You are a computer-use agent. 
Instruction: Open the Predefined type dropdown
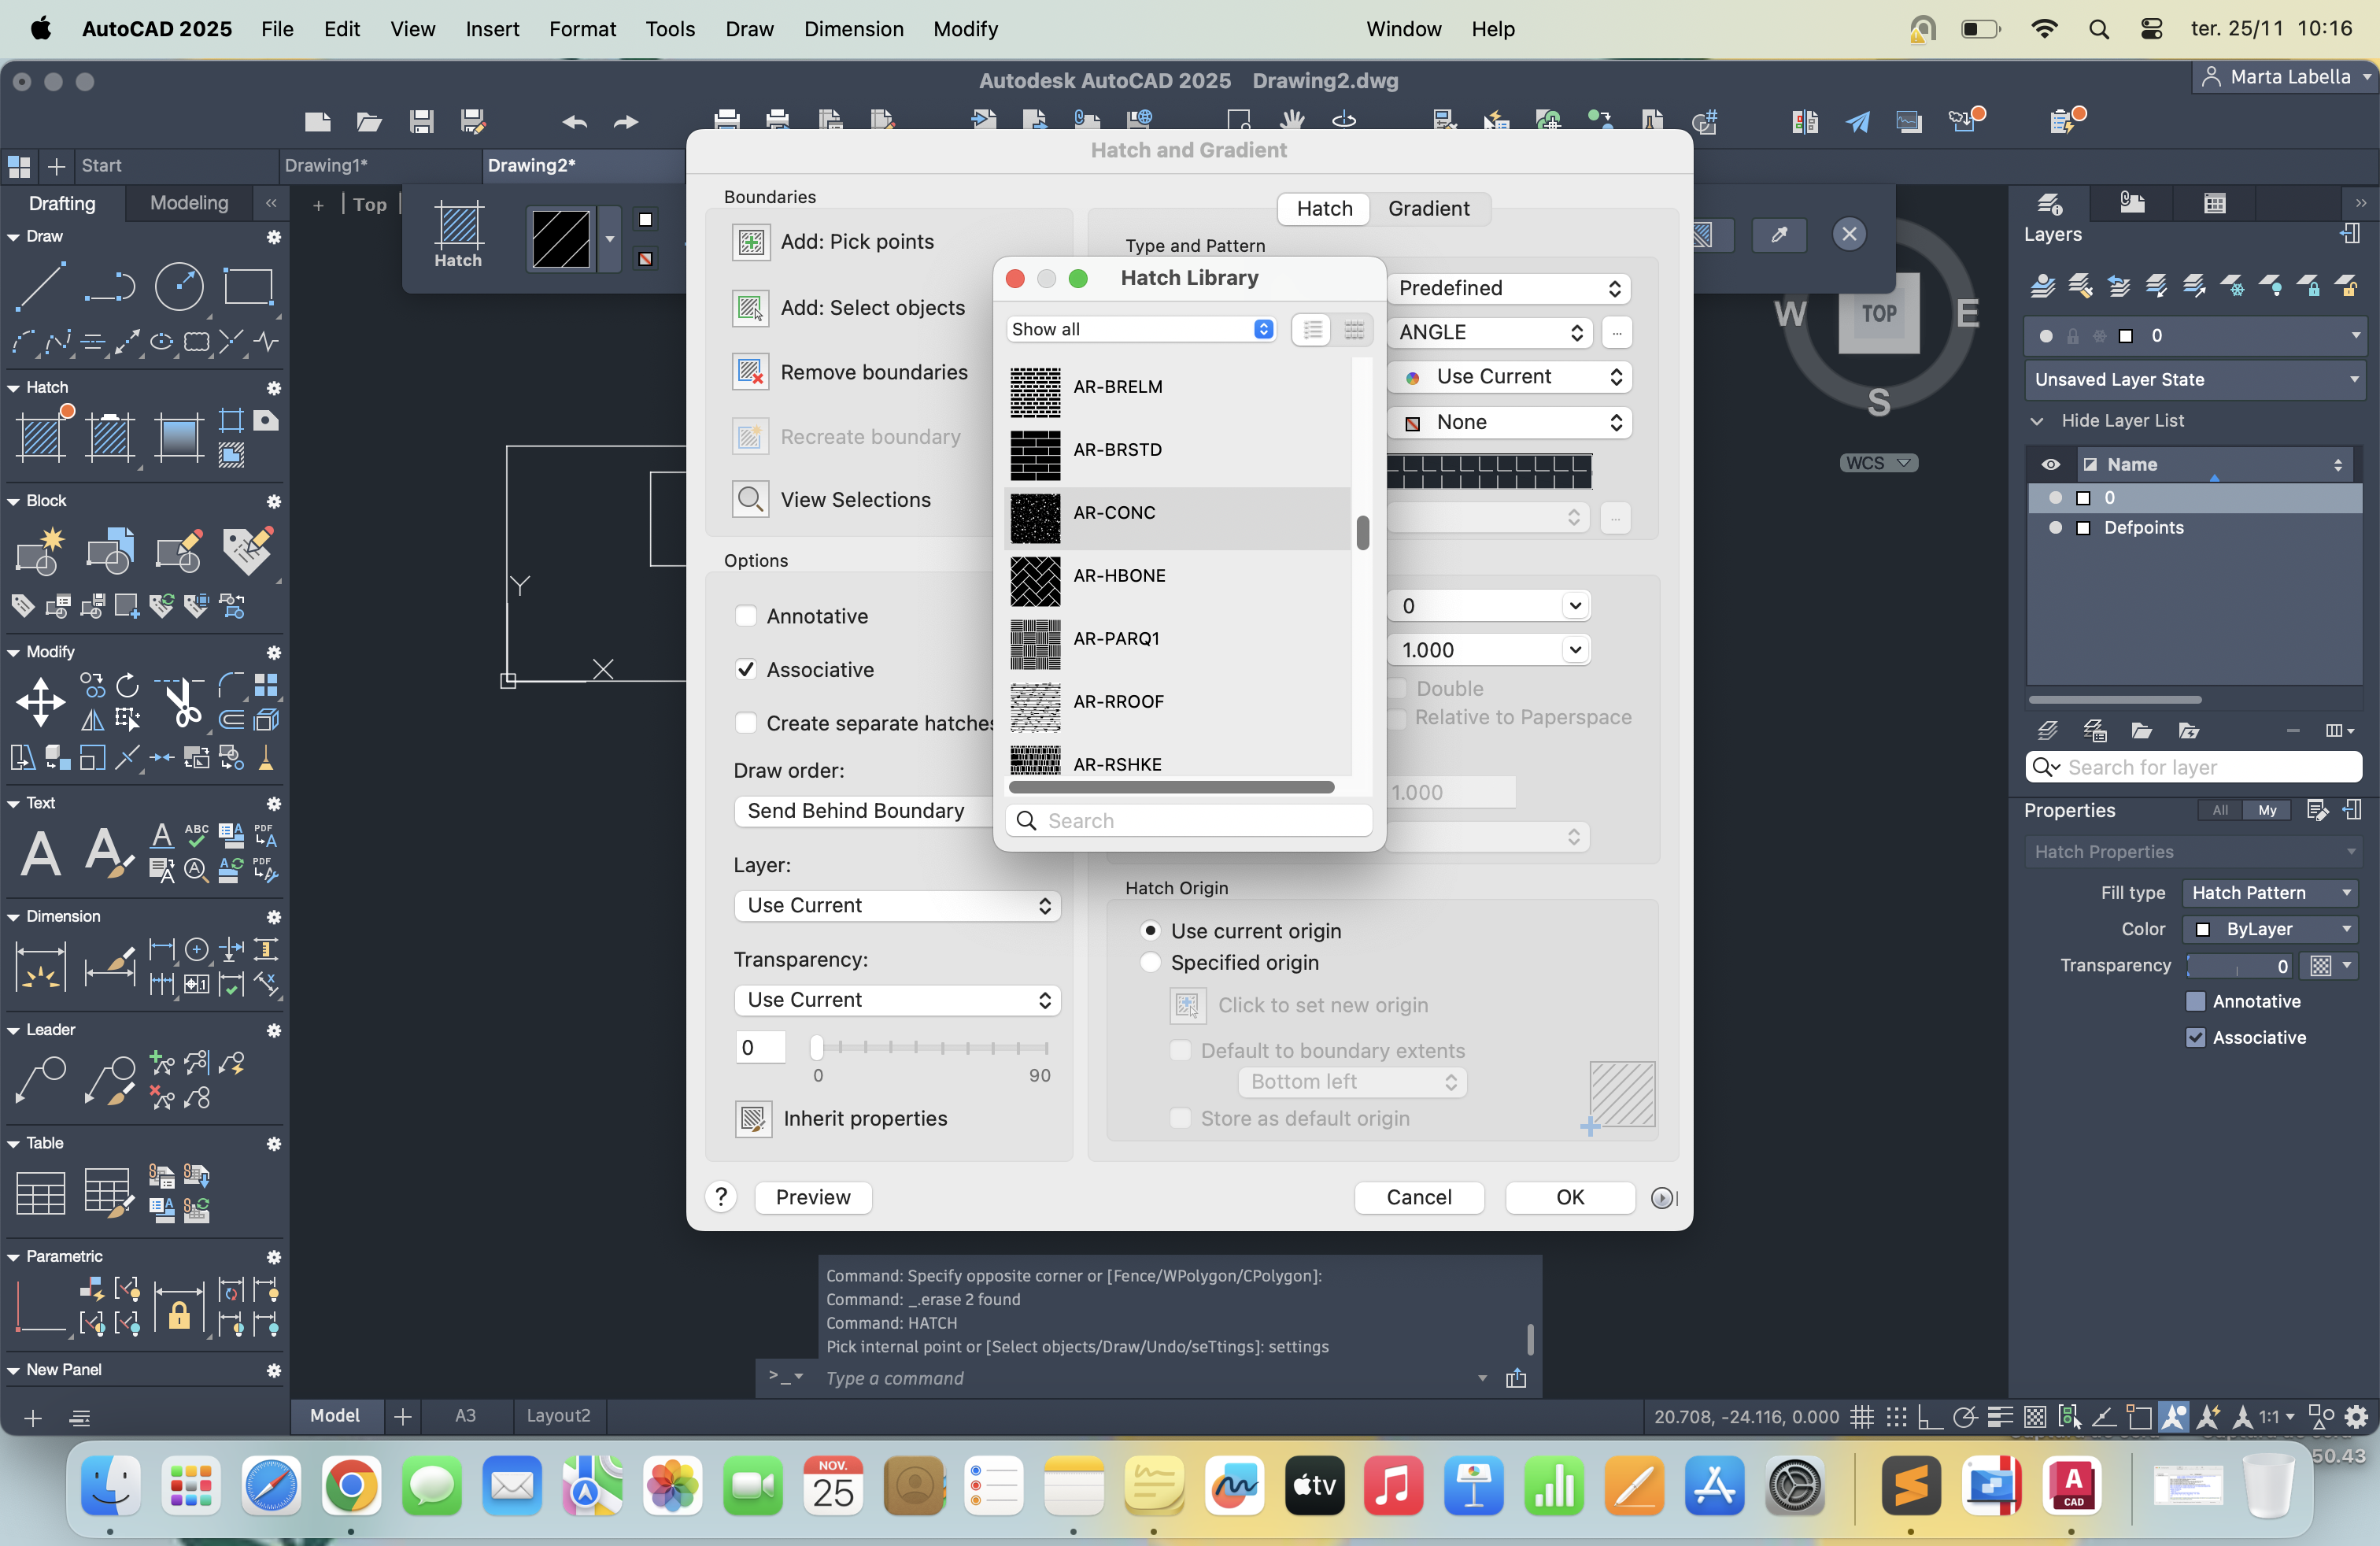pyautogui.click(x=1508, y=288)
